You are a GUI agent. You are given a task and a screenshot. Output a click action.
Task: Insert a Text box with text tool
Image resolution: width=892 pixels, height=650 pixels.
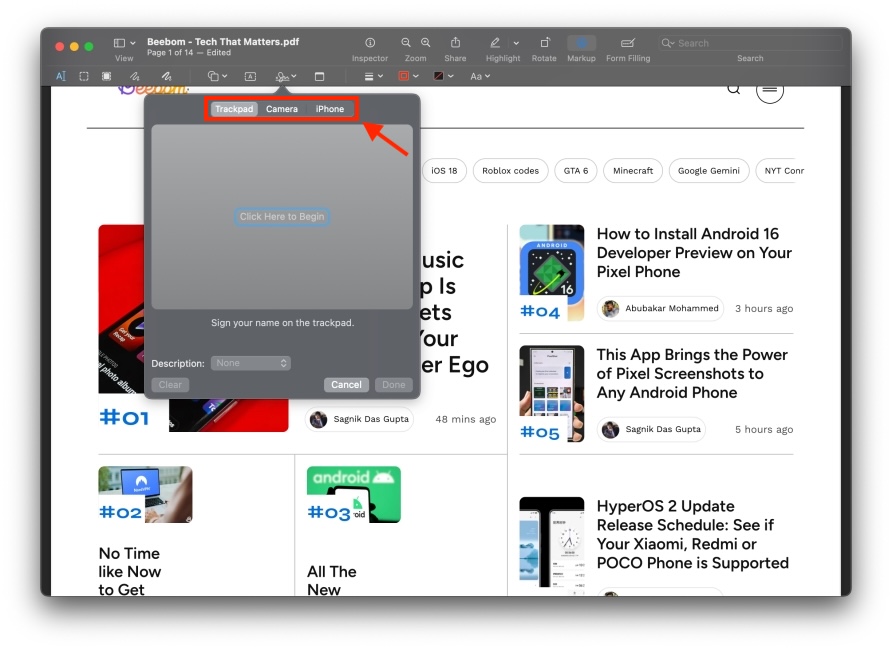coord(250,76)
